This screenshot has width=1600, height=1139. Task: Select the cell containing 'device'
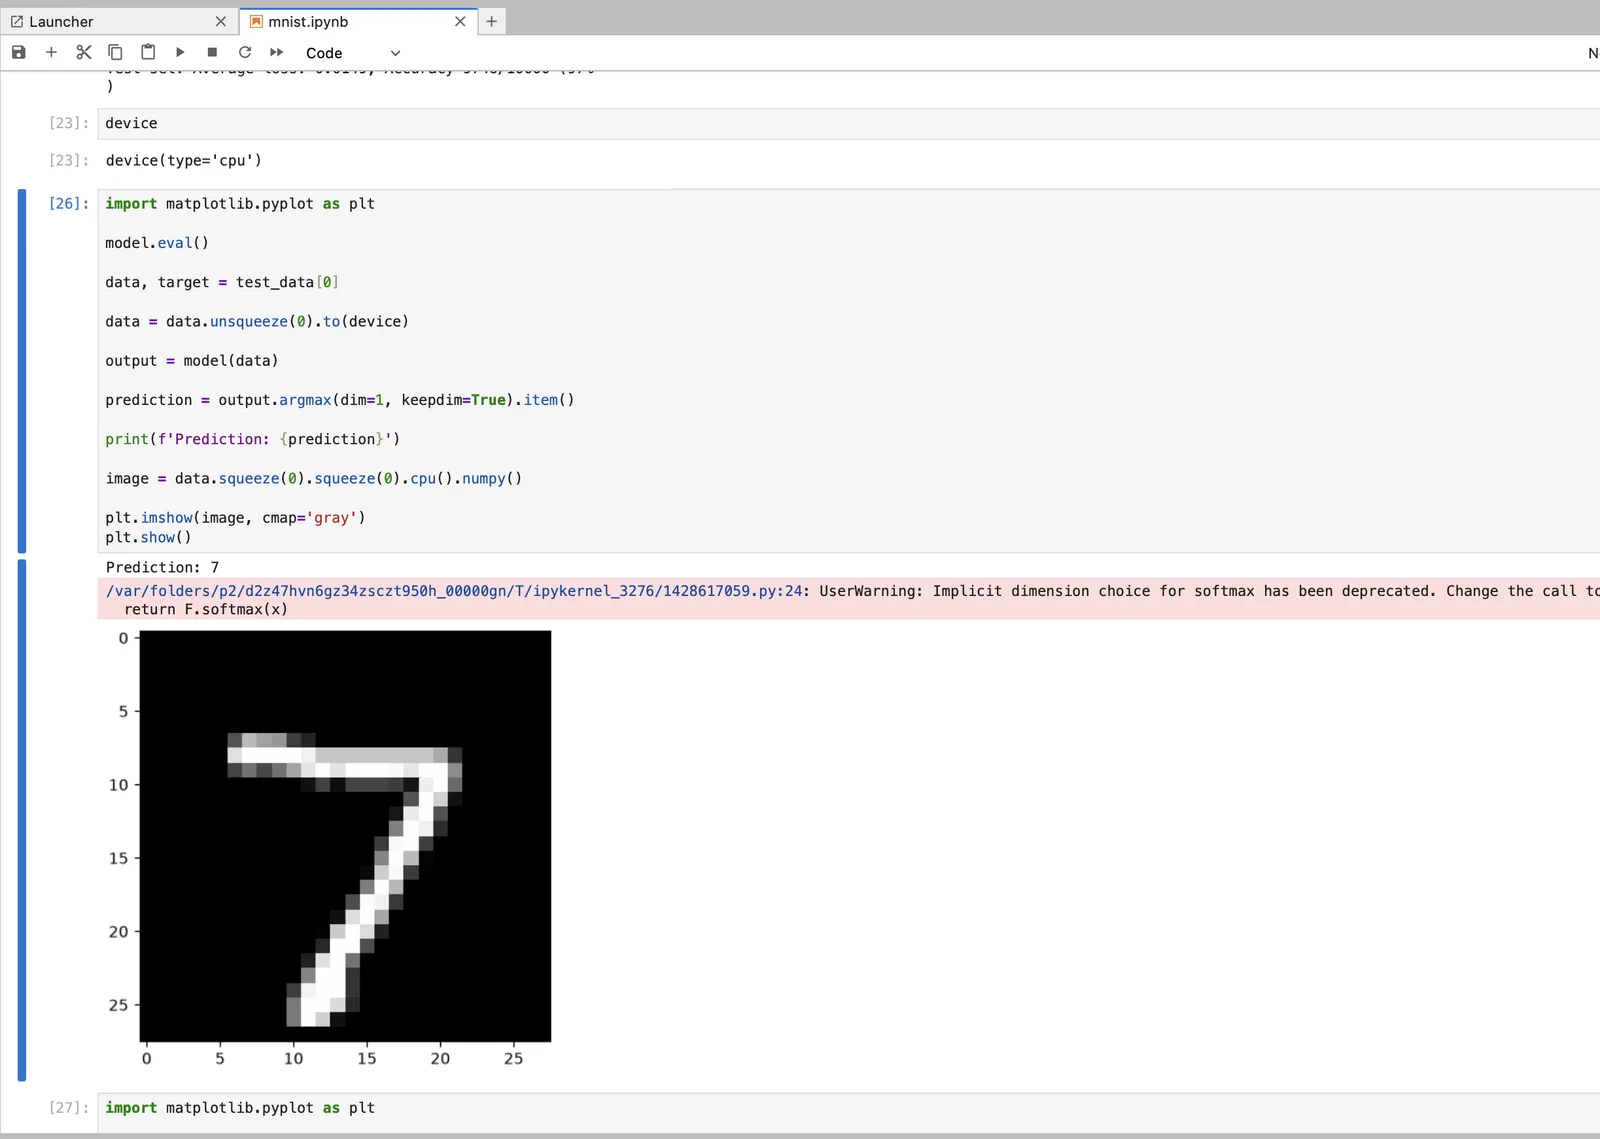coord(849,123)
